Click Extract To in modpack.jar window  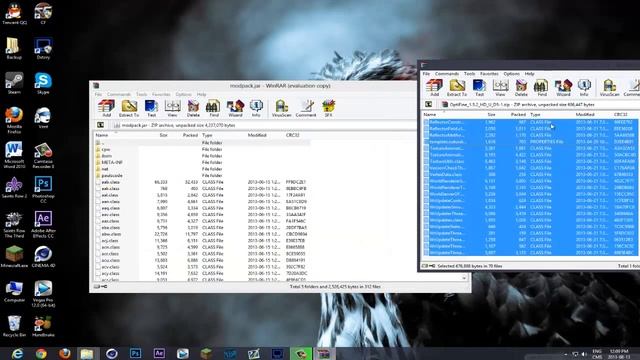pos(129,108)
